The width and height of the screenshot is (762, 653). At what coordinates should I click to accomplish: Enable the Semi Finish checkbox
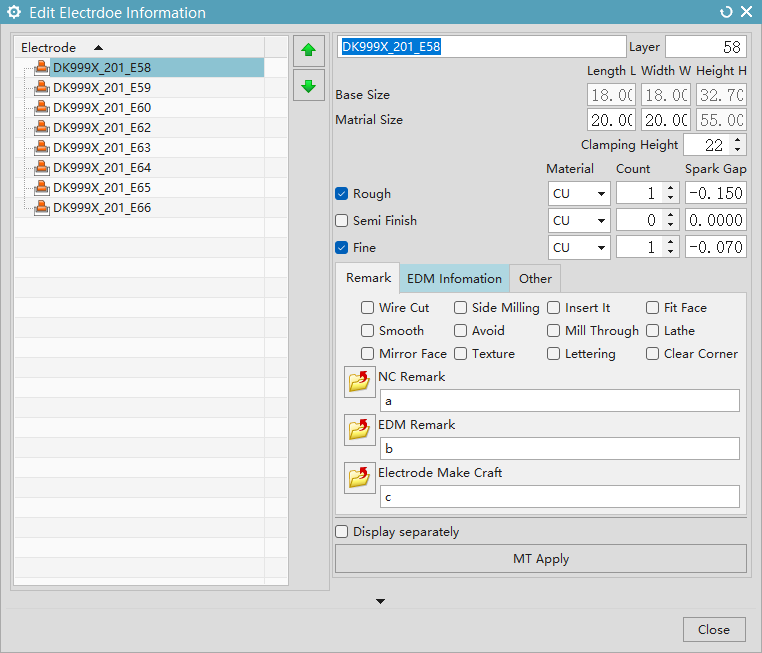pyautogui.click(x=342, y=221)
